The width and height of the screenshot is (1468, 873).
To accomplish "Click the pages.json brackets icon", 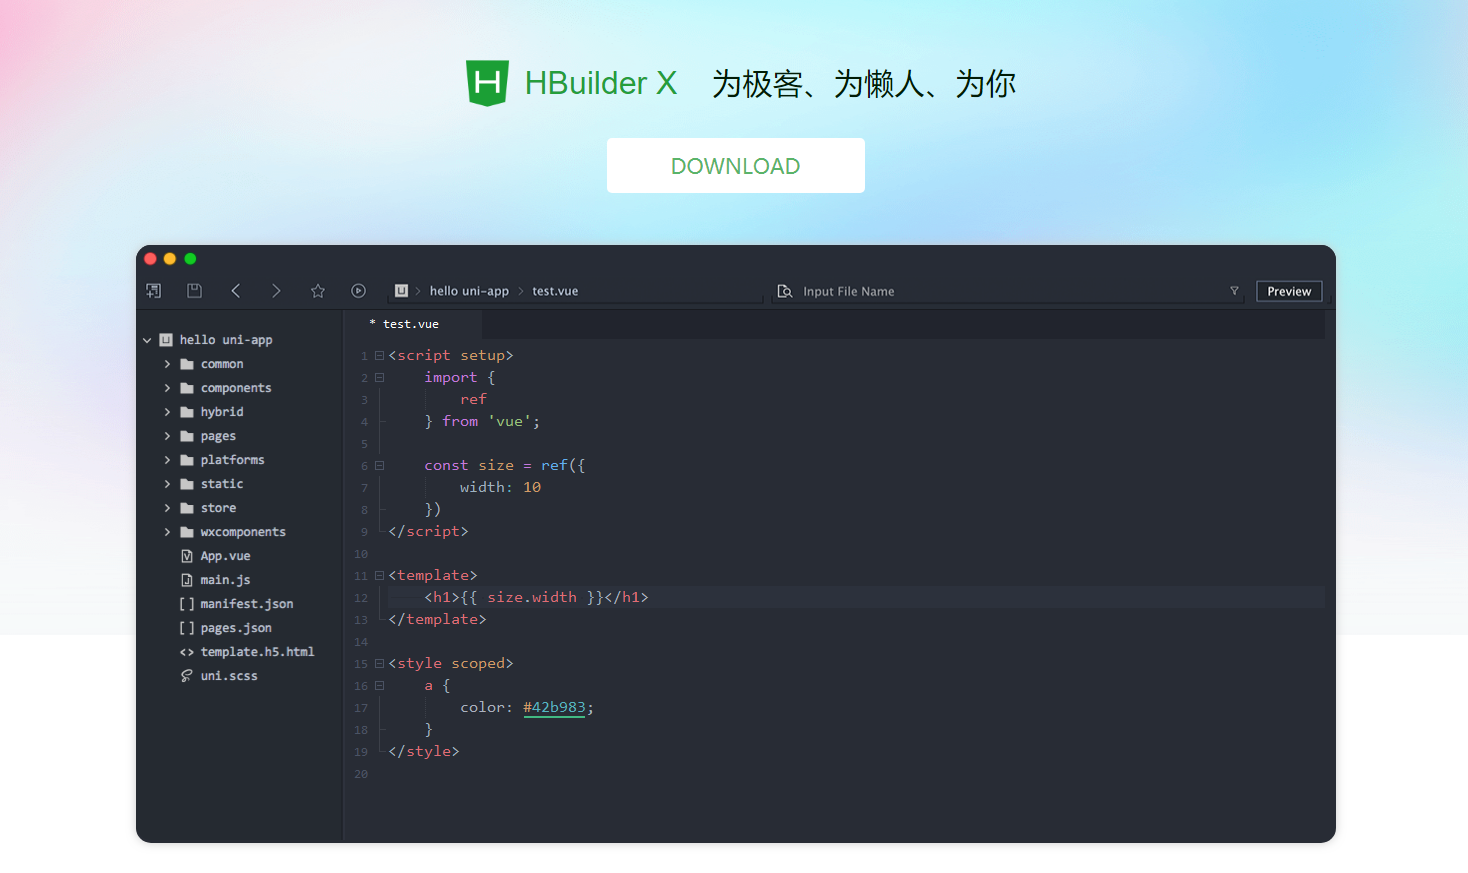I will [187, 628].
